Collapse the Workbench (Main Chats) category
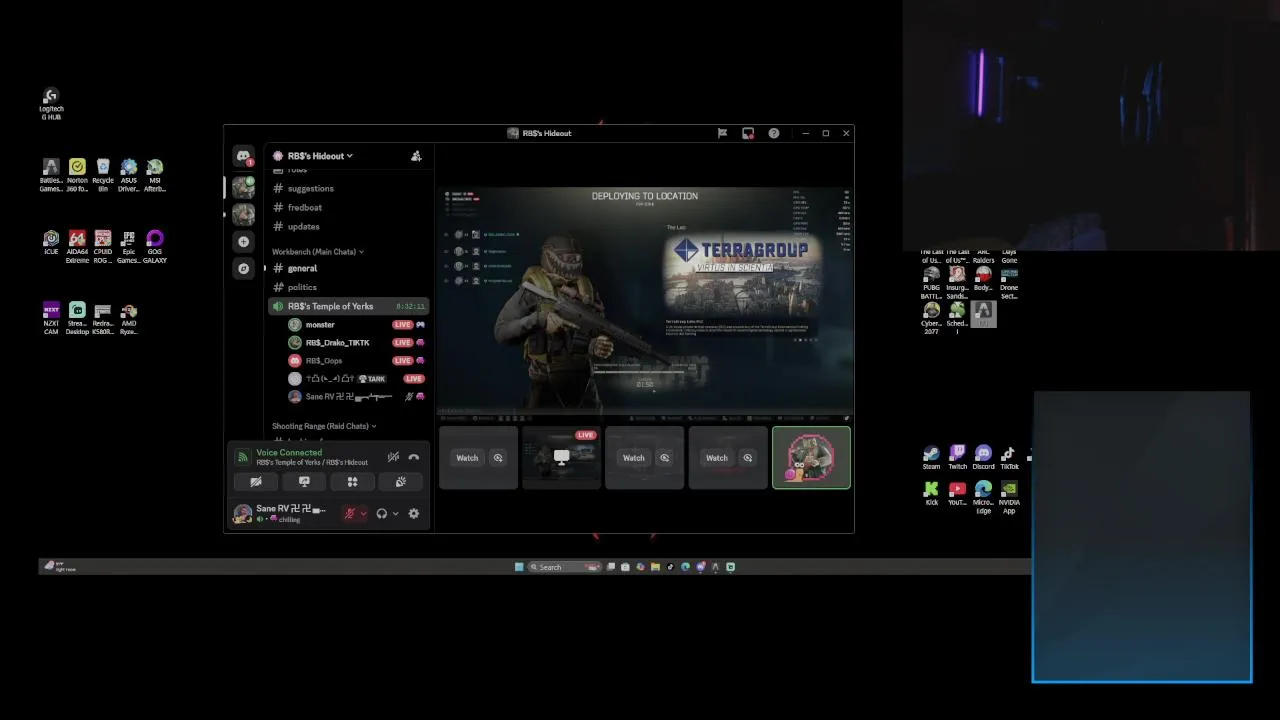This screenshot has height=720, width=1280. click(318, 252)
